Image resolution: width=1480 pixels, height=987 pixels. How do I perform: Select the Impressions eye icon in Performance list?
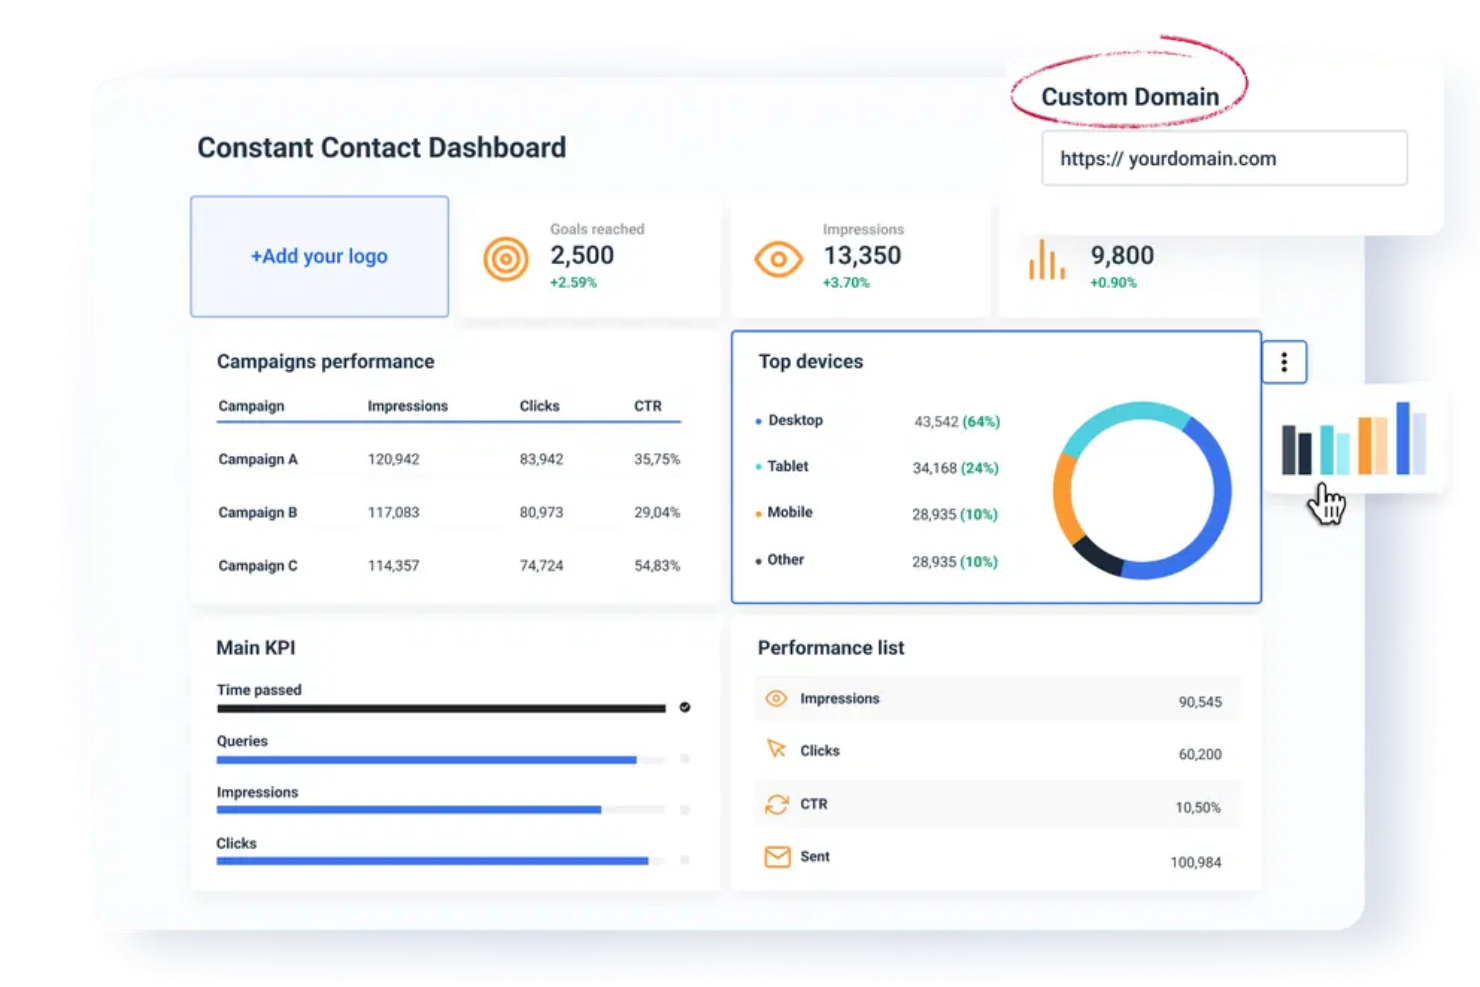776,698
